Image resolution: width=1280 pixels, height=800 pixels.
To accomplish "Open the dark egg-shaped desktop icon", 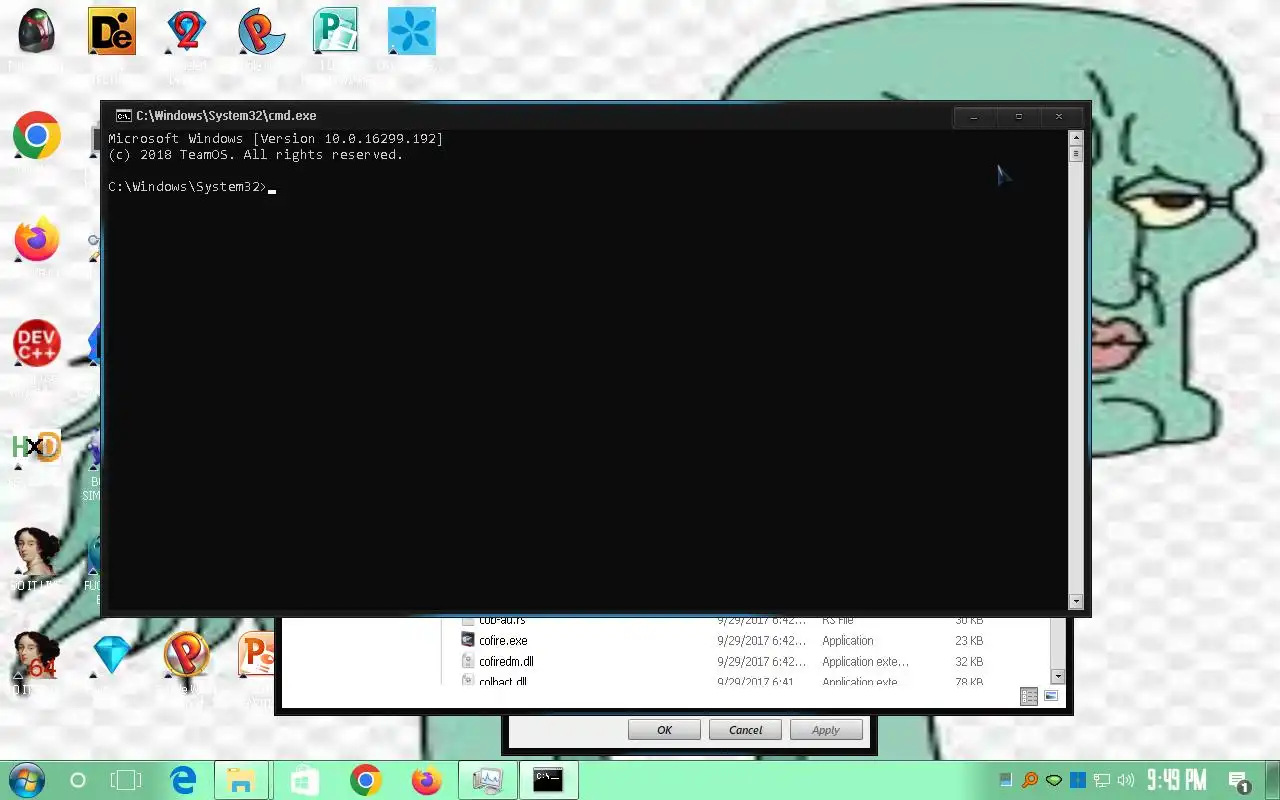I will point(37,31).
